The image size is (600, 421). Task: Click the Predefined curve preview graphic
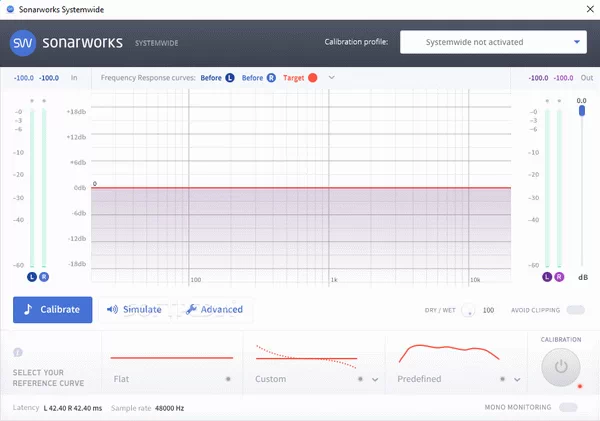pos(449,353)
